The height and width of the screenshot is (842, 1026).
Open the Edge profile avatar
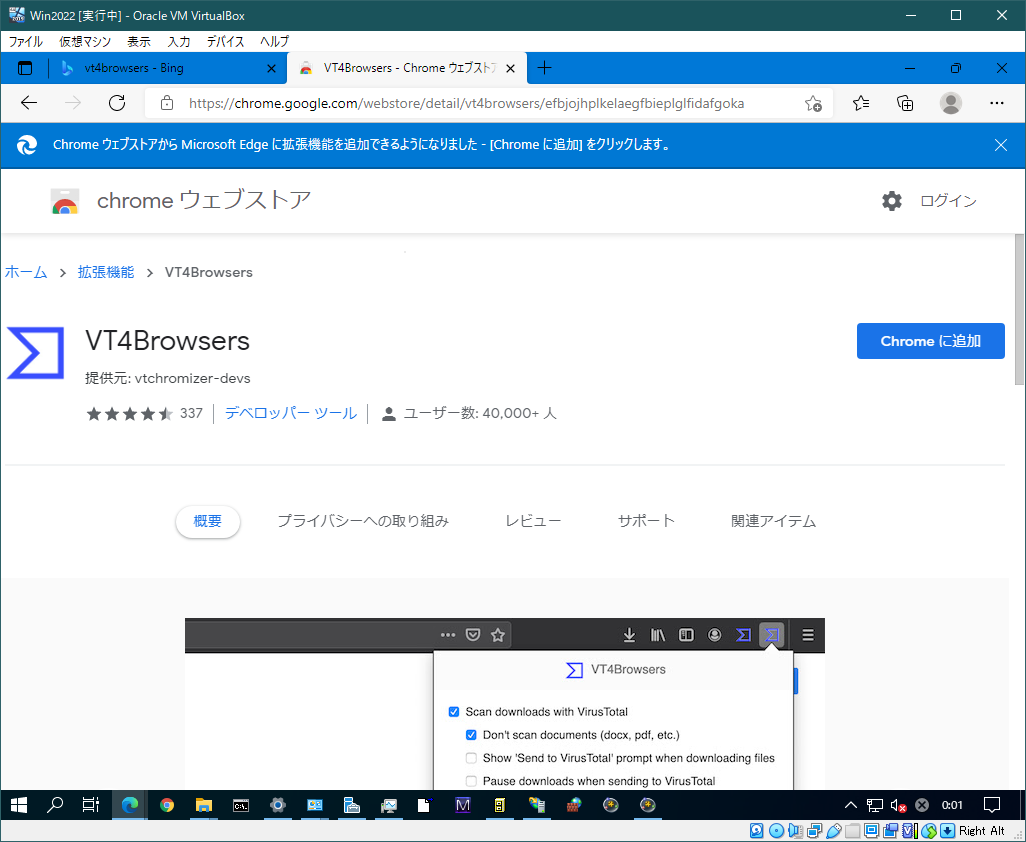[x=951, y=103]
